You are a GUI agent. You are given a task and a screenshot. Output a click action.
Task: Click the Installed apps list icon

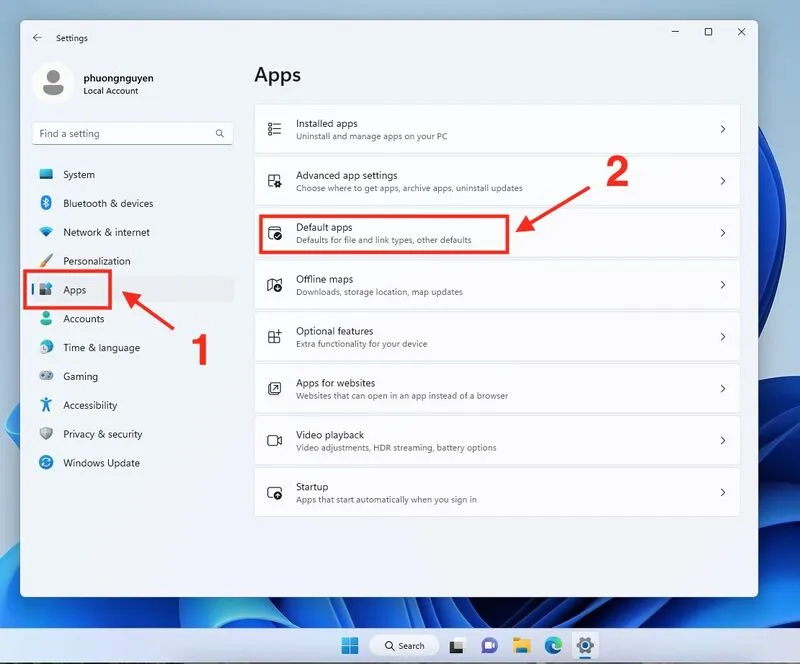coord(274,129)
